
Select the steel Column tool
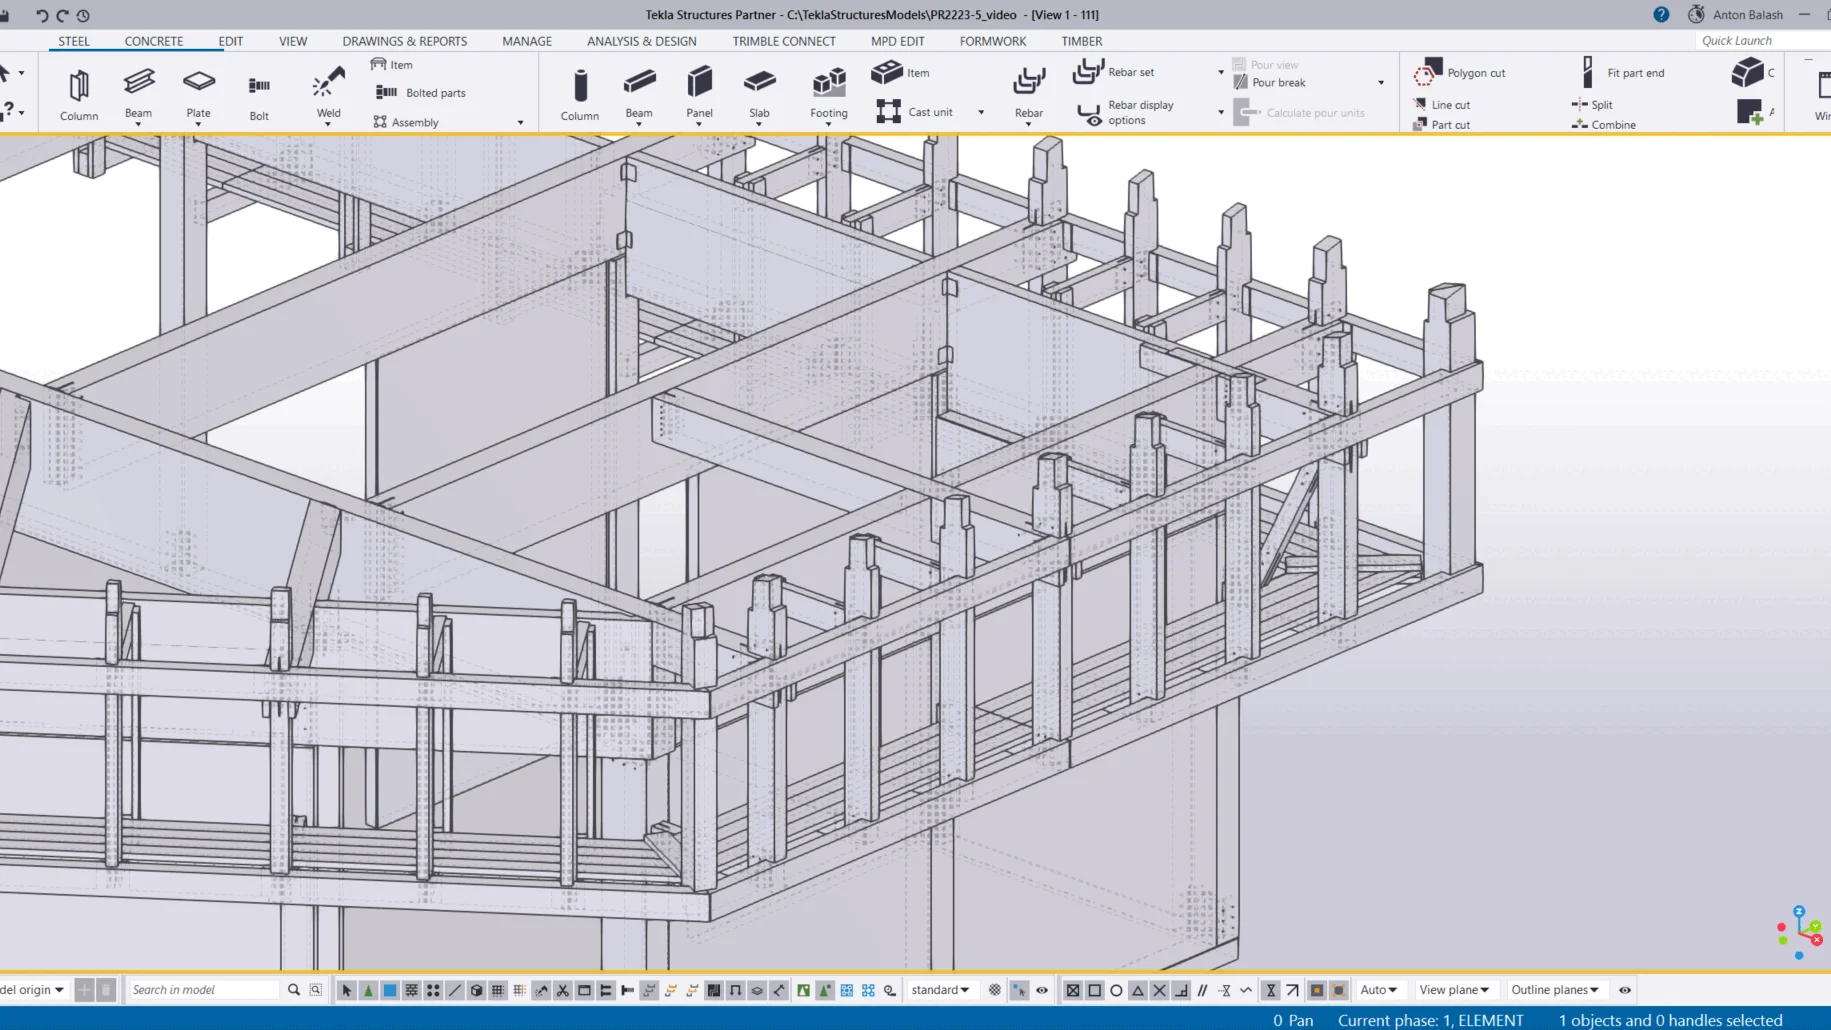[78, 94]
